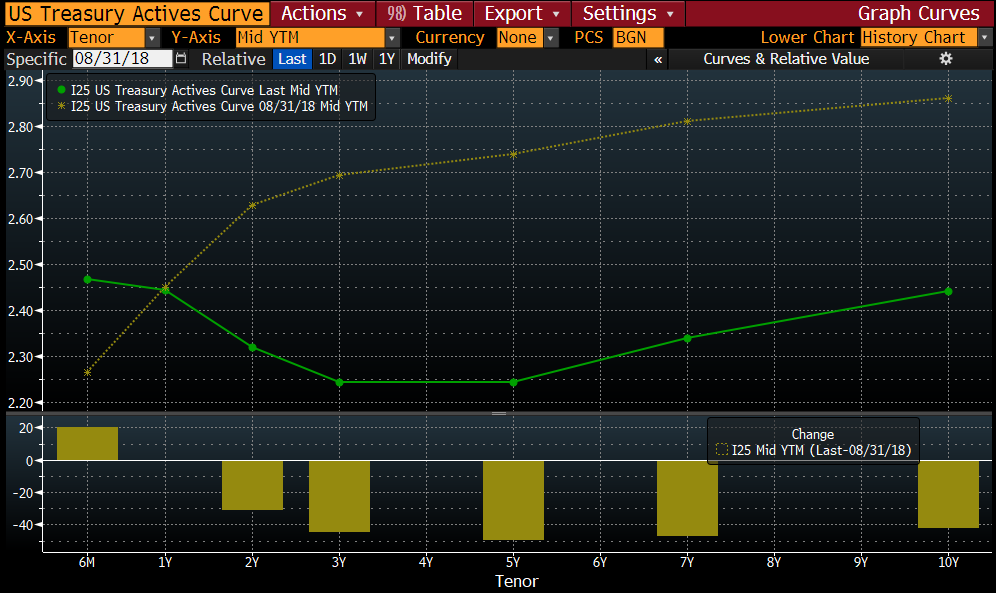
Task: Click the Modify button
Action: (x=429, y=59)
